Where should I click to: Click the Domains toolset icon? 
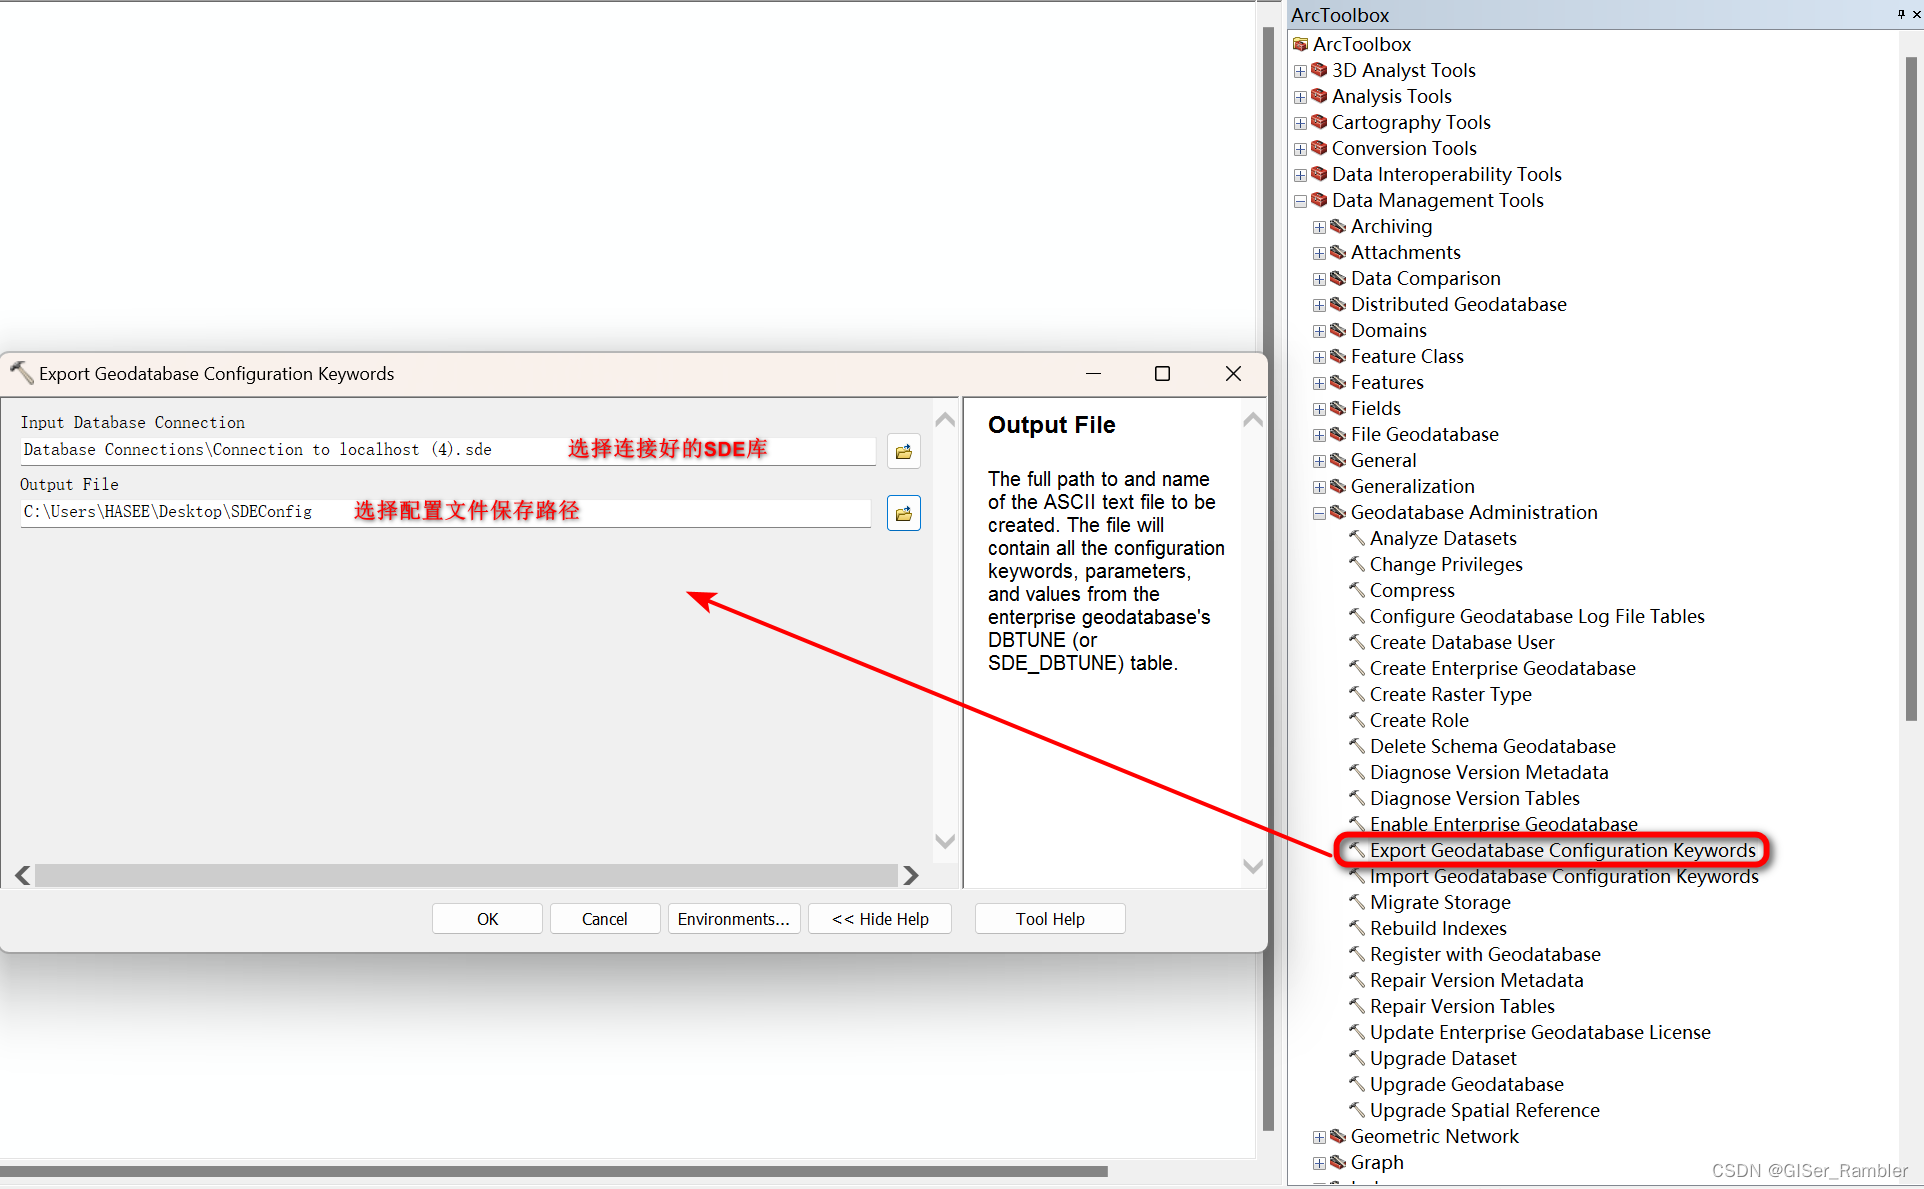1338,330
